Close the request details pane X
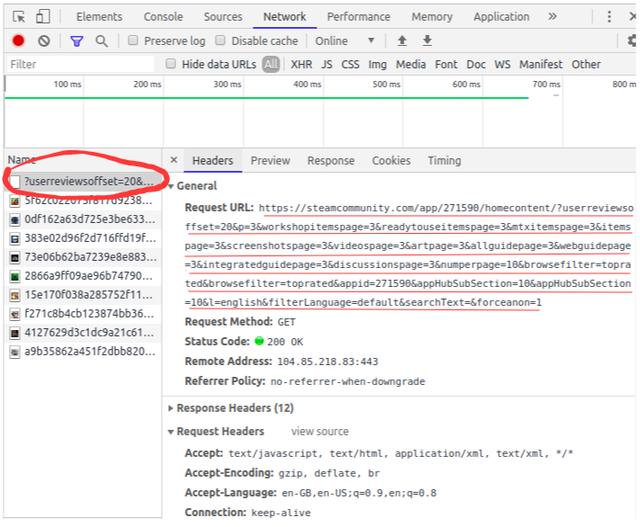 coord(174,160)
